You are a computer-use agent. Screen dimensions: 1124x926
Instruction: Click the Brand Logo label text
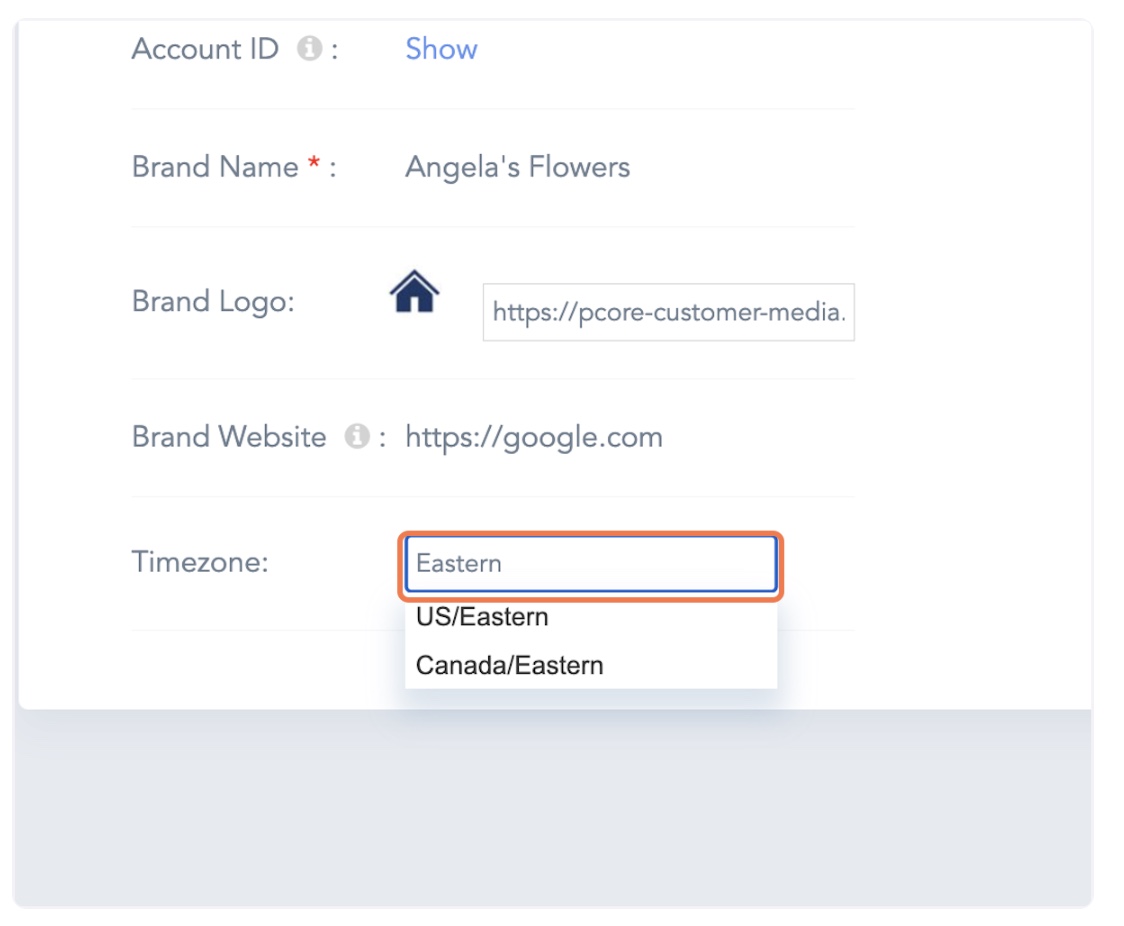pyautogui.click(x=213, y=301)
